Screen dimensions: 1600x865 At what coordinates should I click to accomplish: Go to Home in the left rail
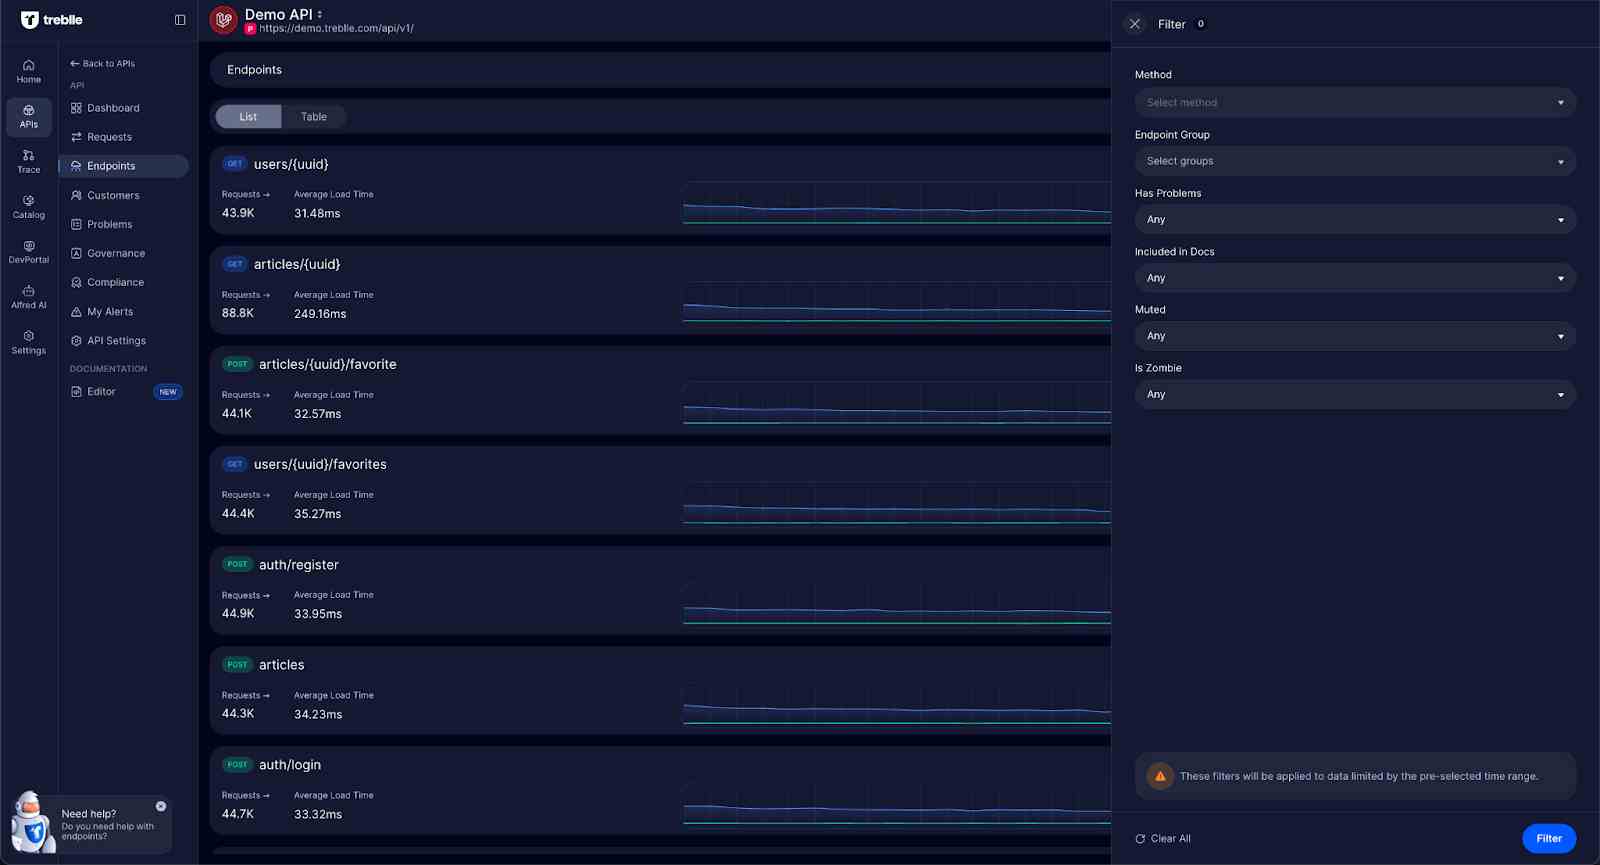[x=29, y=71]
